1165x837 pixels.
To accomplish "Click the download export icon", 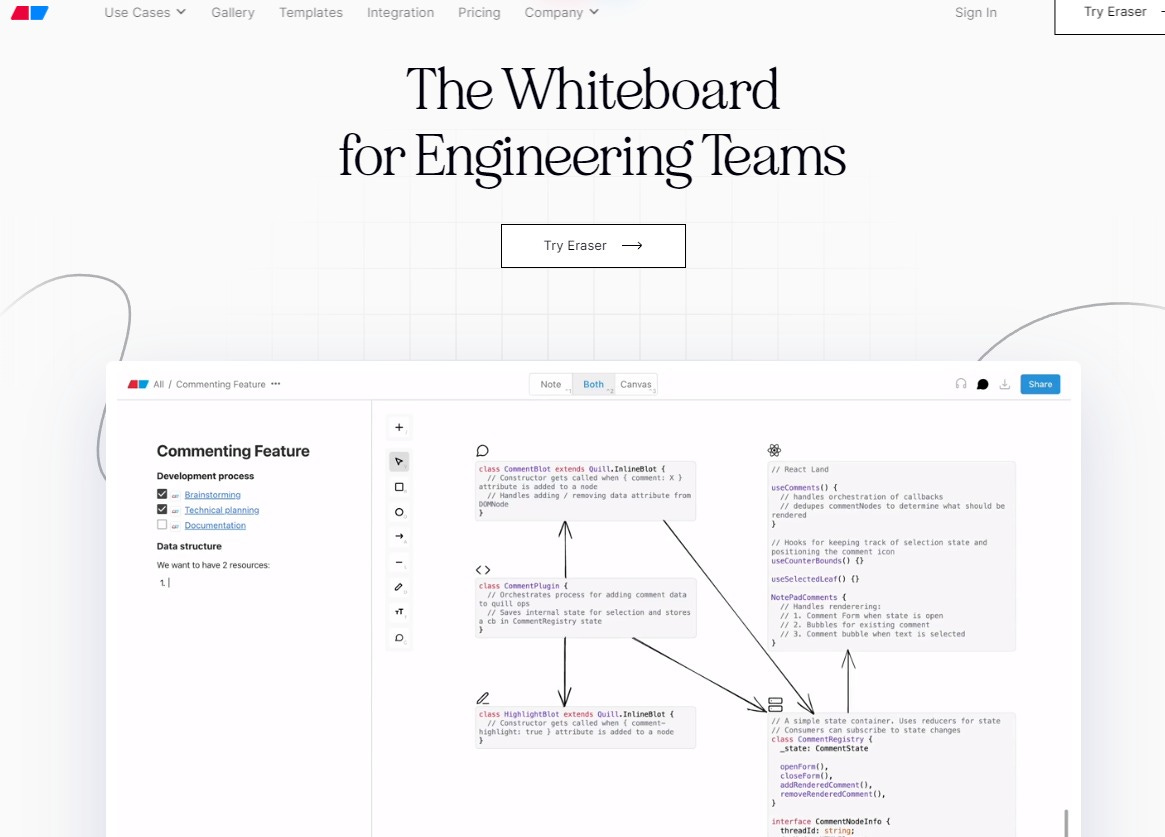I will point(1005,384).
